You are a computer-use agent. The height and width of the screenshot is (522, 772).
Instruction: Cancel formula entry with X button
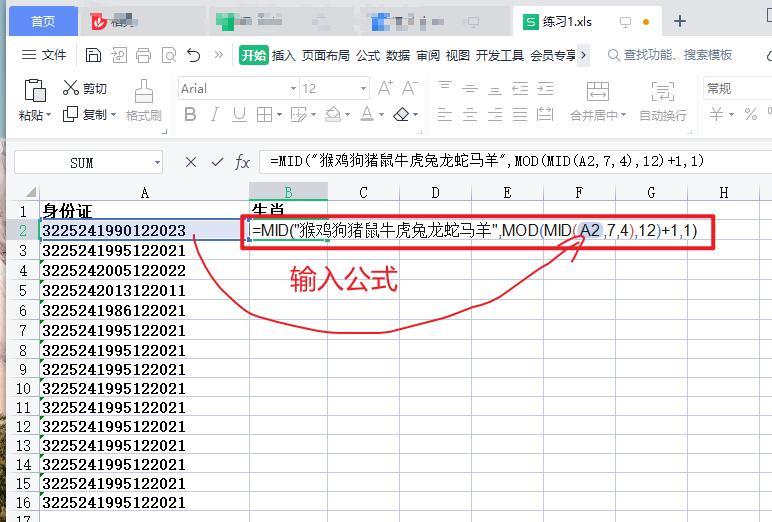191,162
